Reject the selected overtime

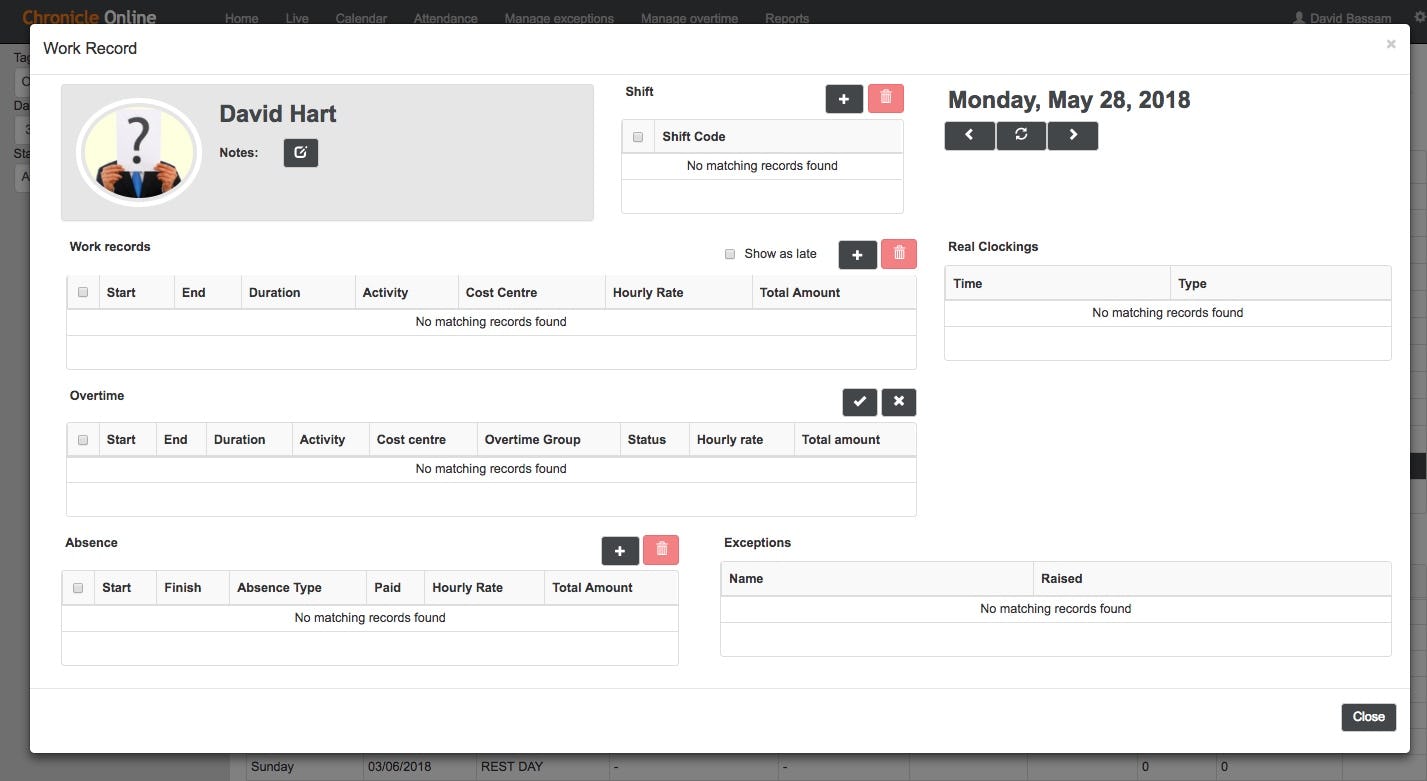(x=897, y=401)
